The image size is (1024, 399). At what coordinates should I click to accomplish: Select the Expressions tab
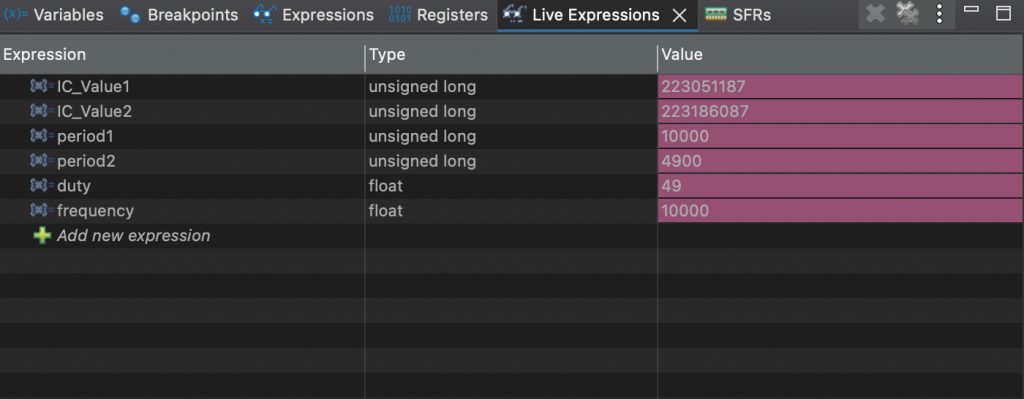point(313,14)
